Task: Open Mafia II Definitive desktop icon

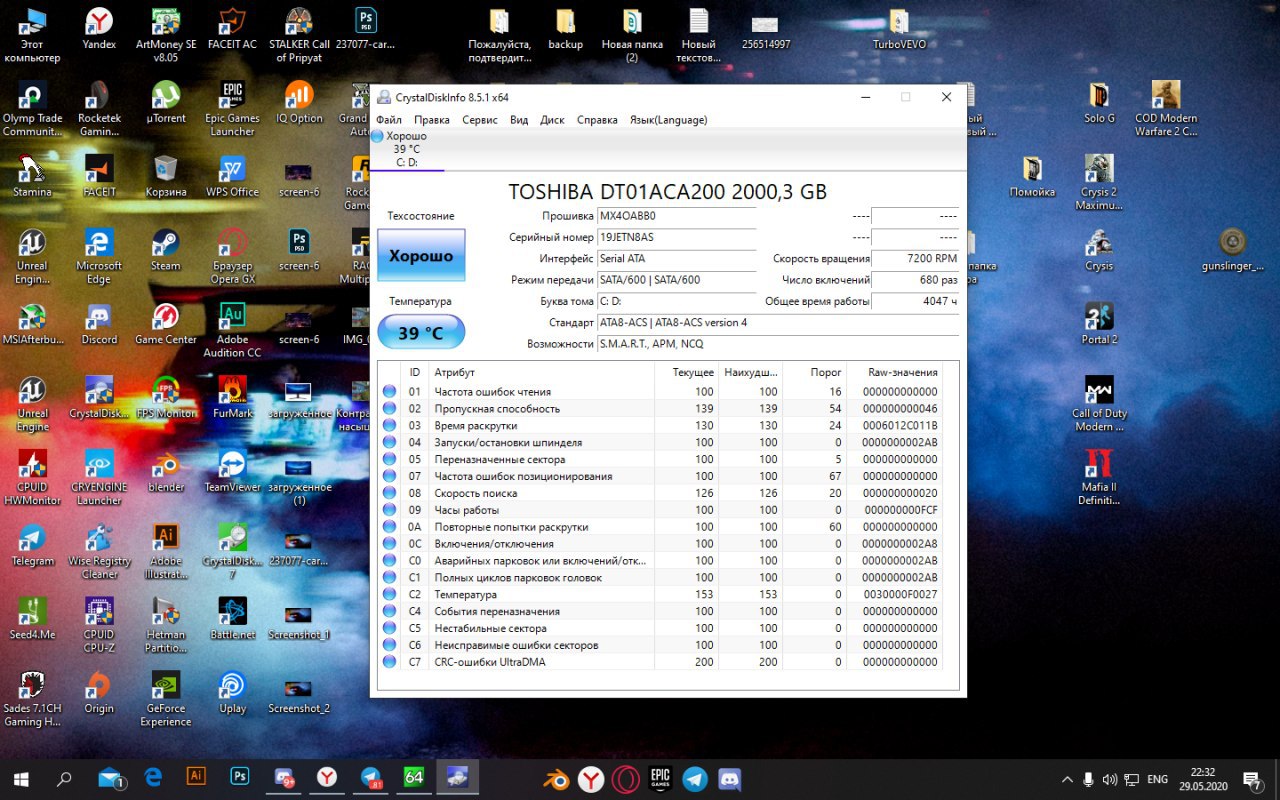Action: click(1099, 479)
